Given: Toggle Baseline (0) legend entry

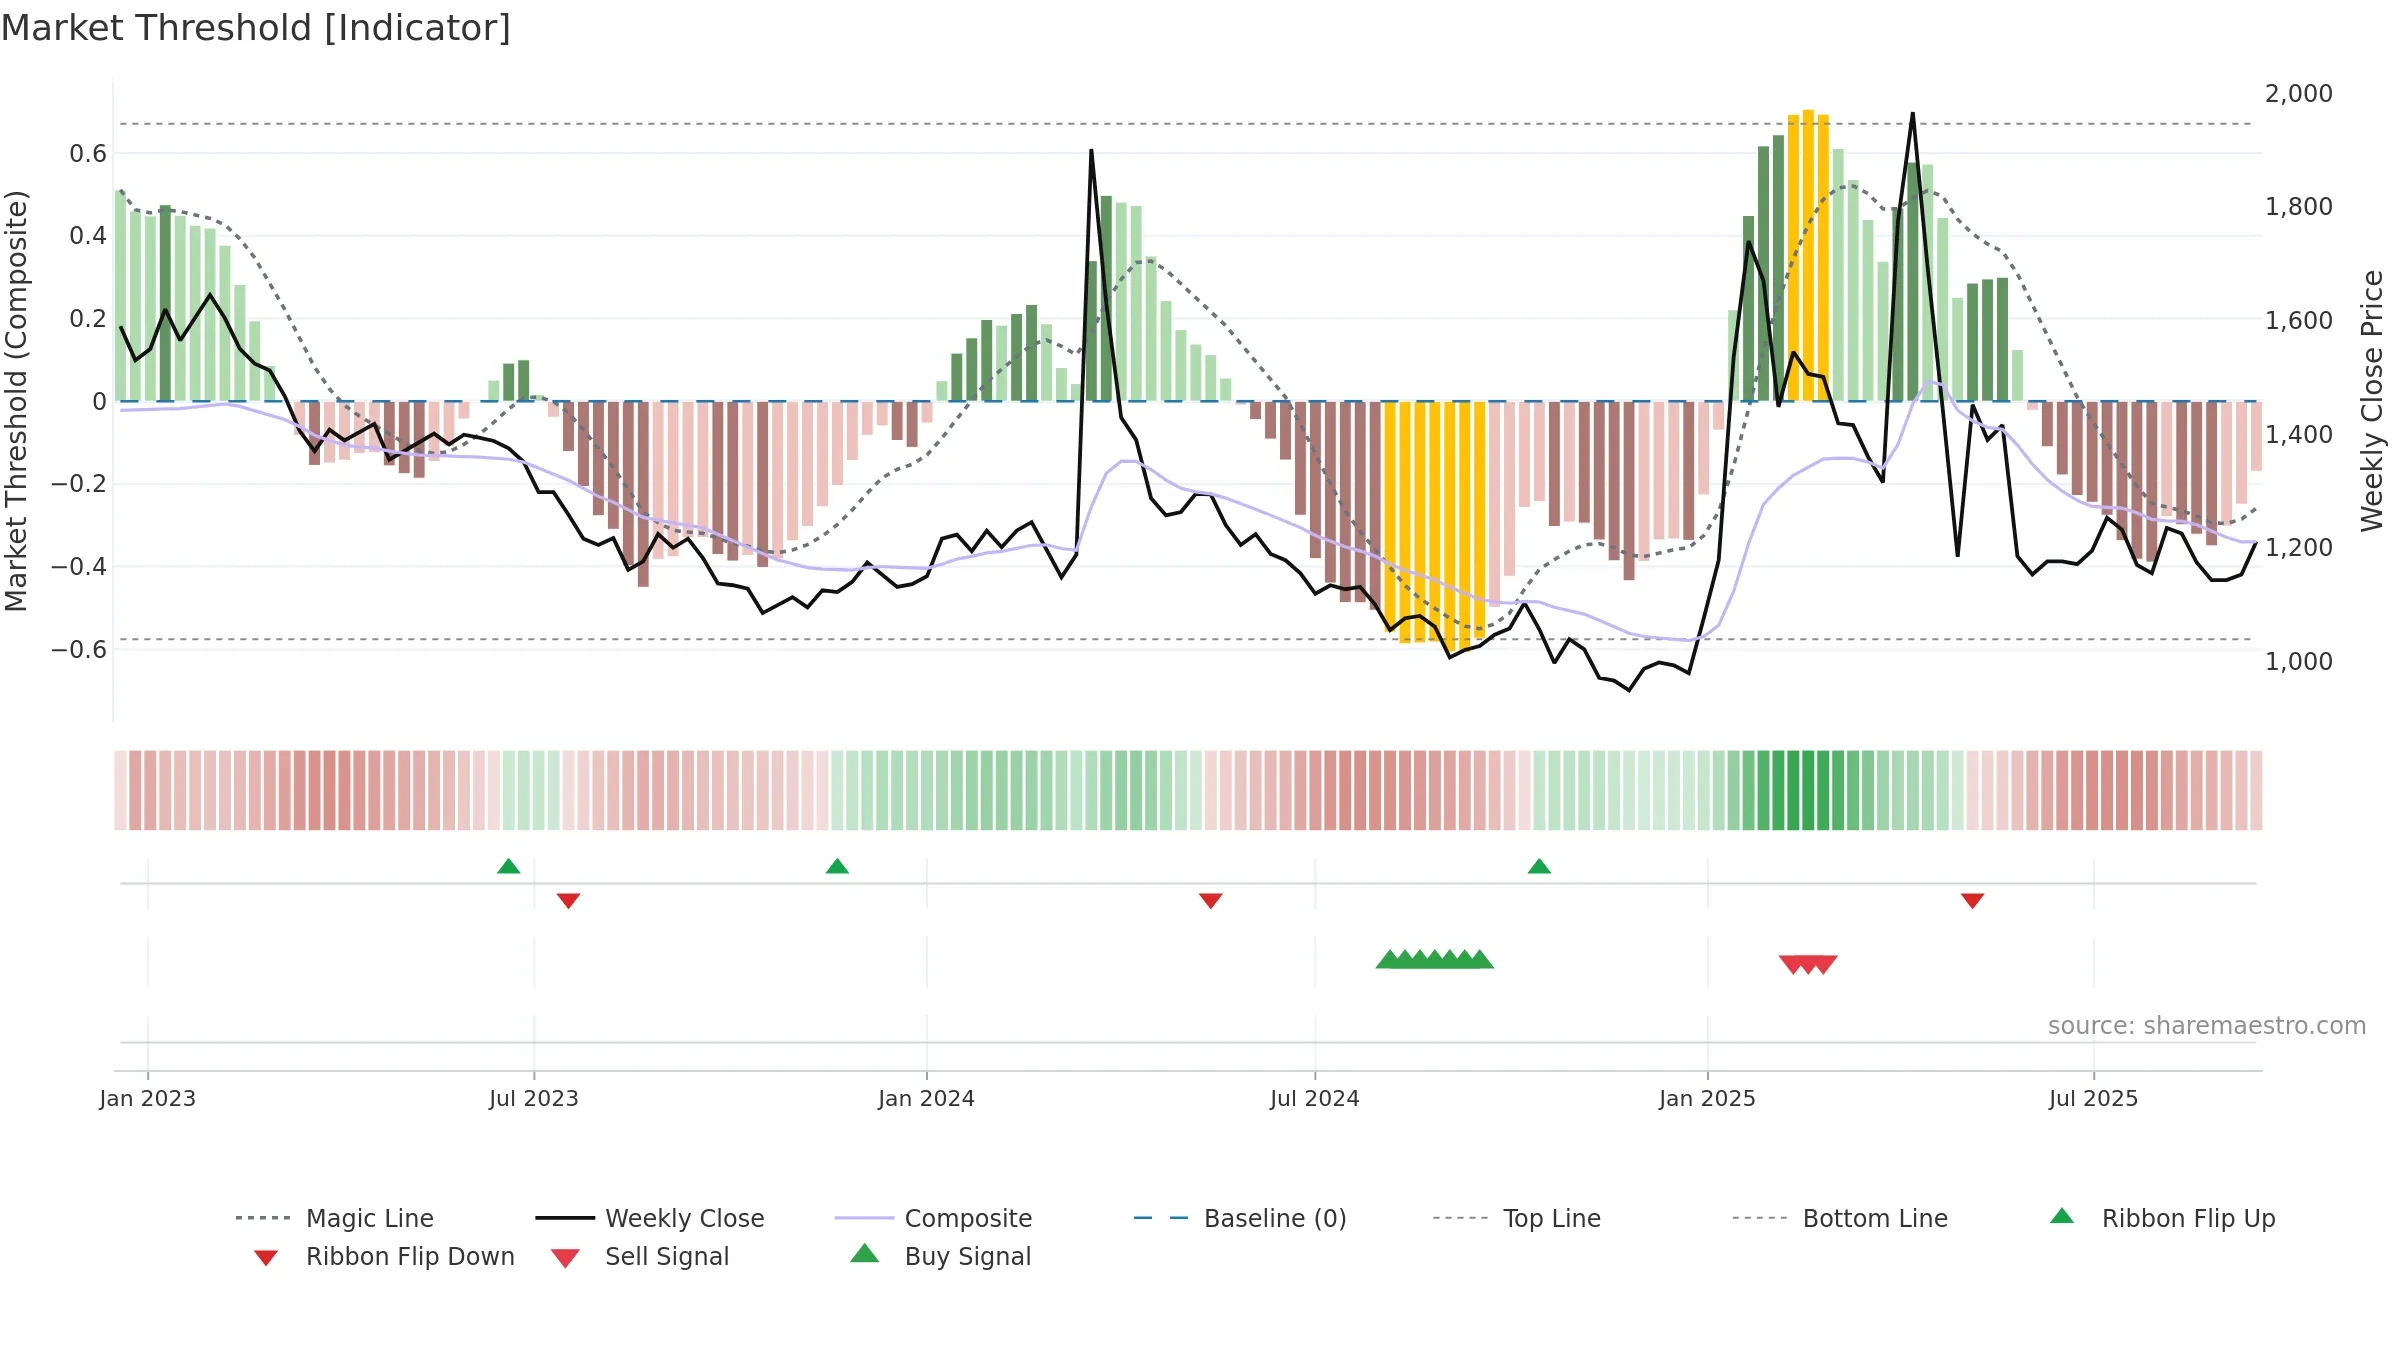Looking at the screenshot, I should pyautogui.click(x=1240, y=1218).
